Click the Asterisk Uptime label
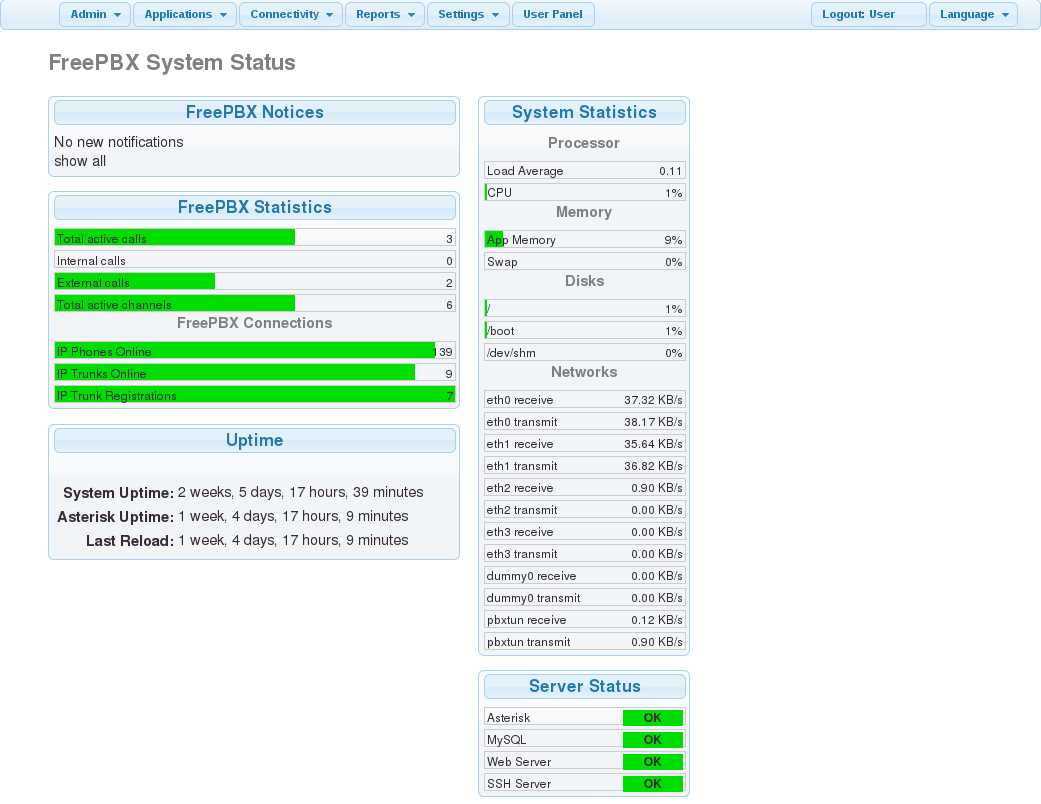Image resolution: width=1041 pixels, height=804 pixels. click(x=116, y=517)
